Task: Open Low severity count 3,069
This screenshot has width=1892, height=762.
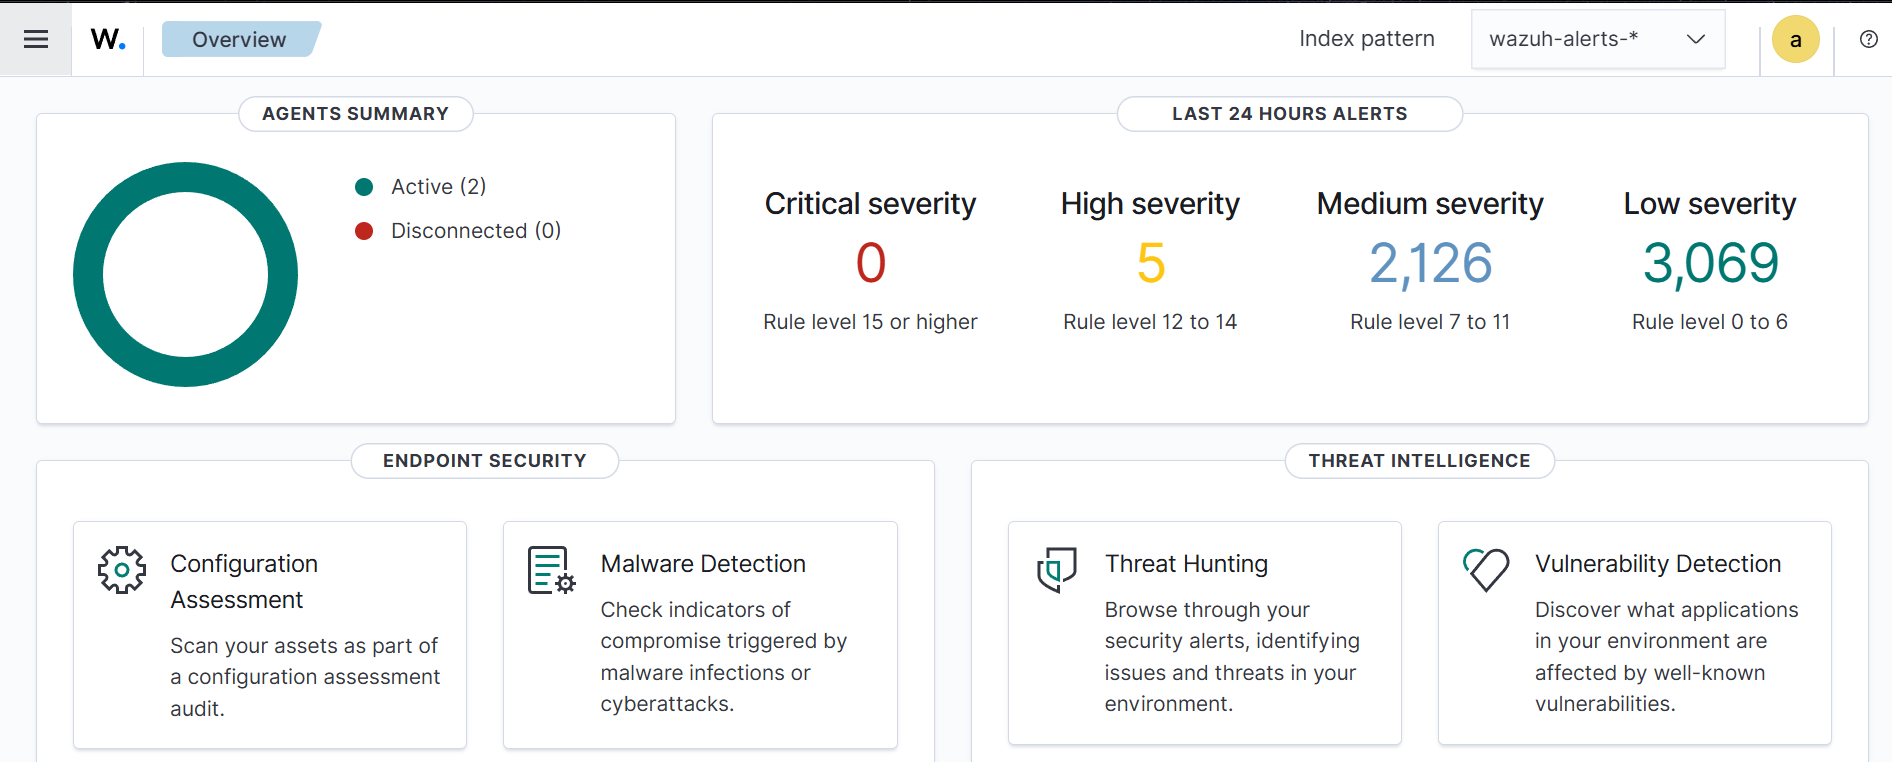Action: (x=1710, y=264)
